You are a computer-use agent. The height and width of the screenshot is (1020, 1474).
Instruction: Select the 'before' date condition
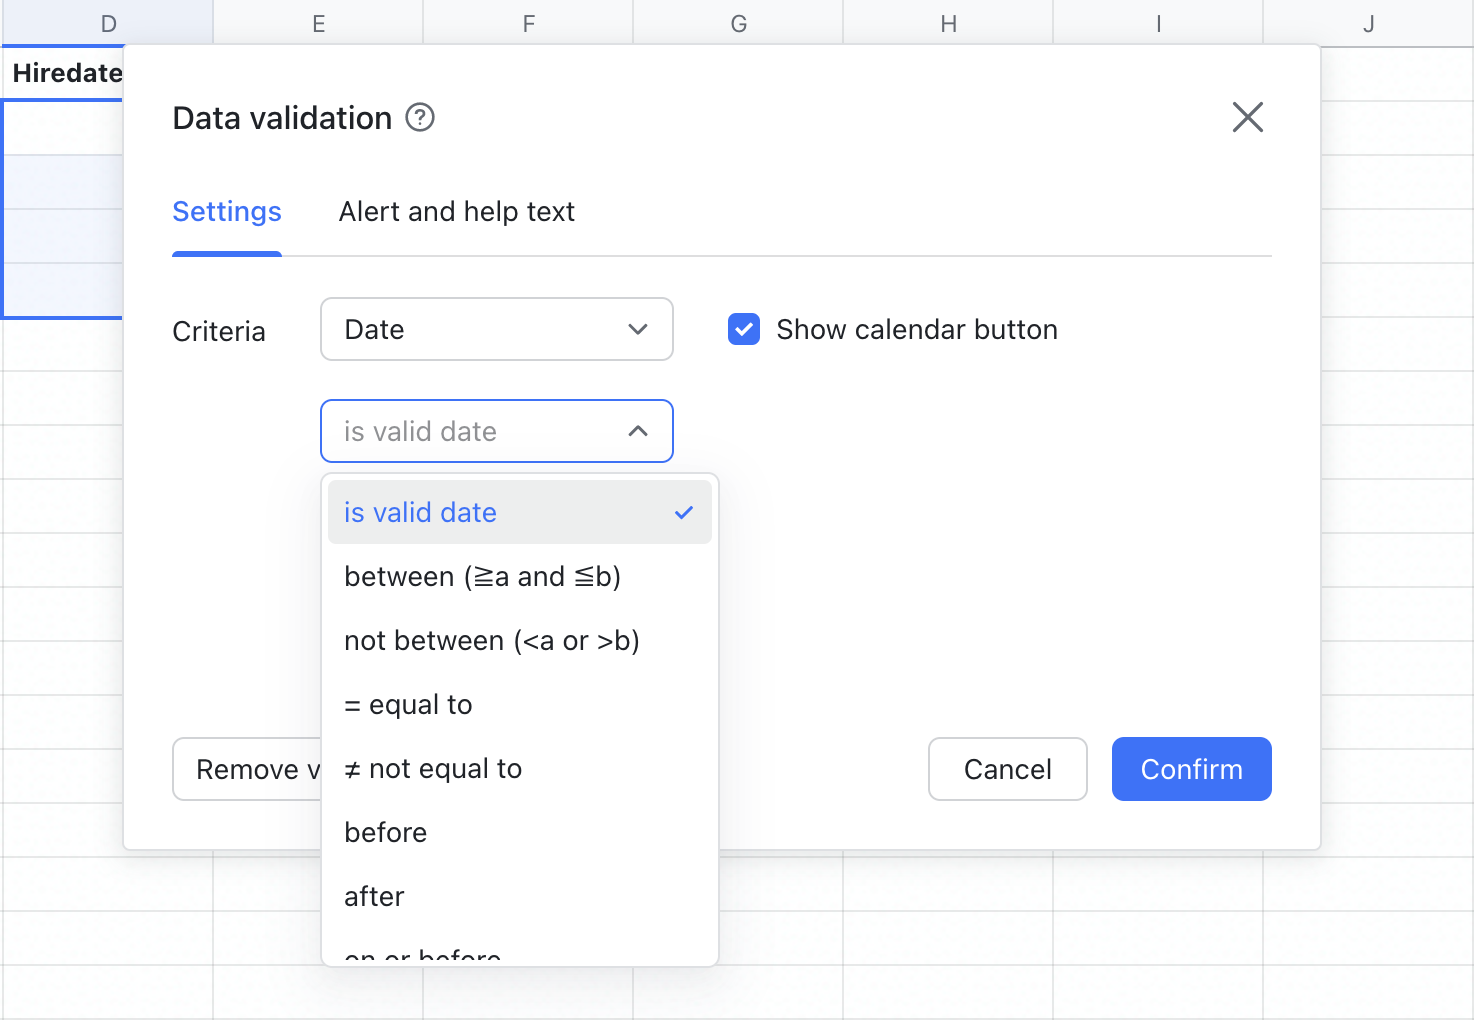[385, 832]
